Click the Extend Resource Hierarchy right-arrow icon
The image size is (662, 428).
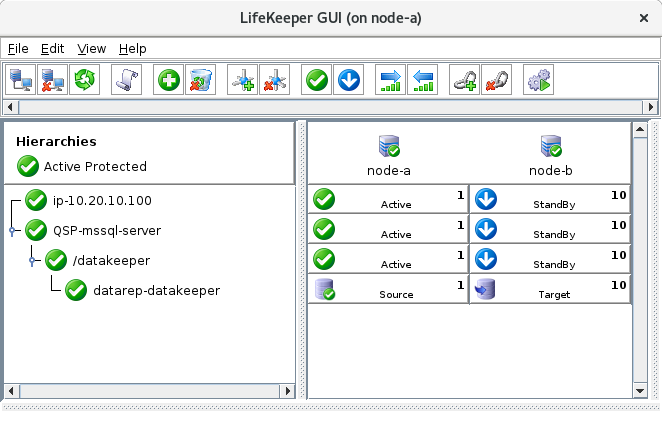click(391, 80)
